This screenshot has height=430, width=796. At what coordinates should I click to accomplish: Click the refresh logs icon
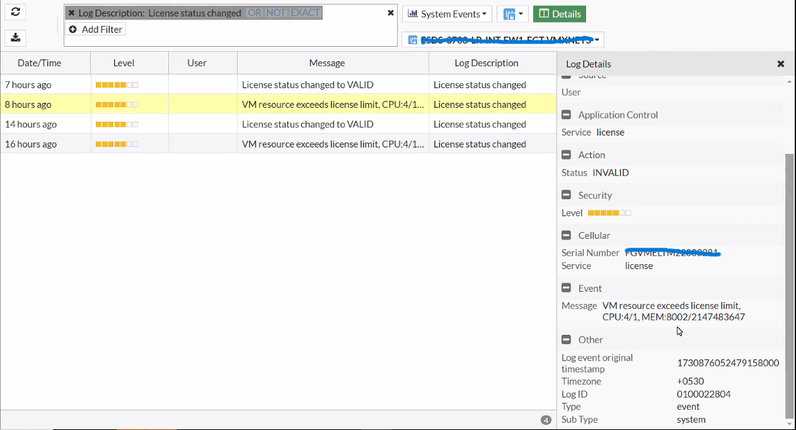pyautogui.click(x=15, y=13)
